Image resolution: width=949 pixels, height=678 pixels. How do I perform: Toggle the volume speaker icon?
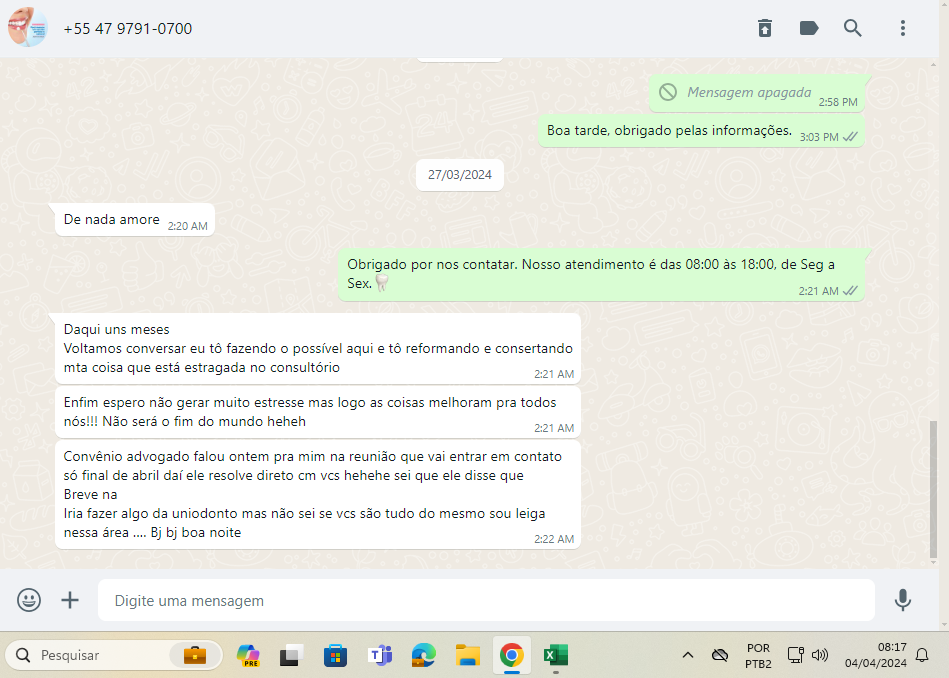821,656
